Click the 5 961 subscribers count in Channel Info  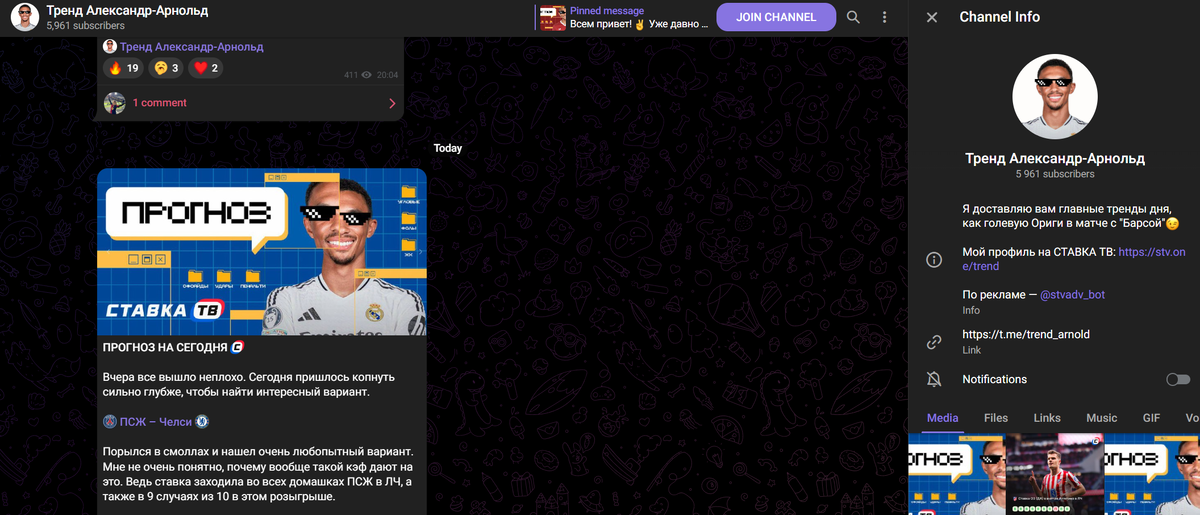pos(1055,174)
